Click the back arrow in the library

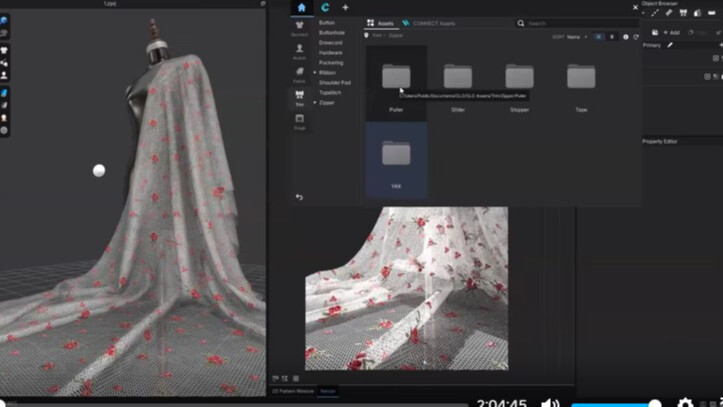point(298,197)
